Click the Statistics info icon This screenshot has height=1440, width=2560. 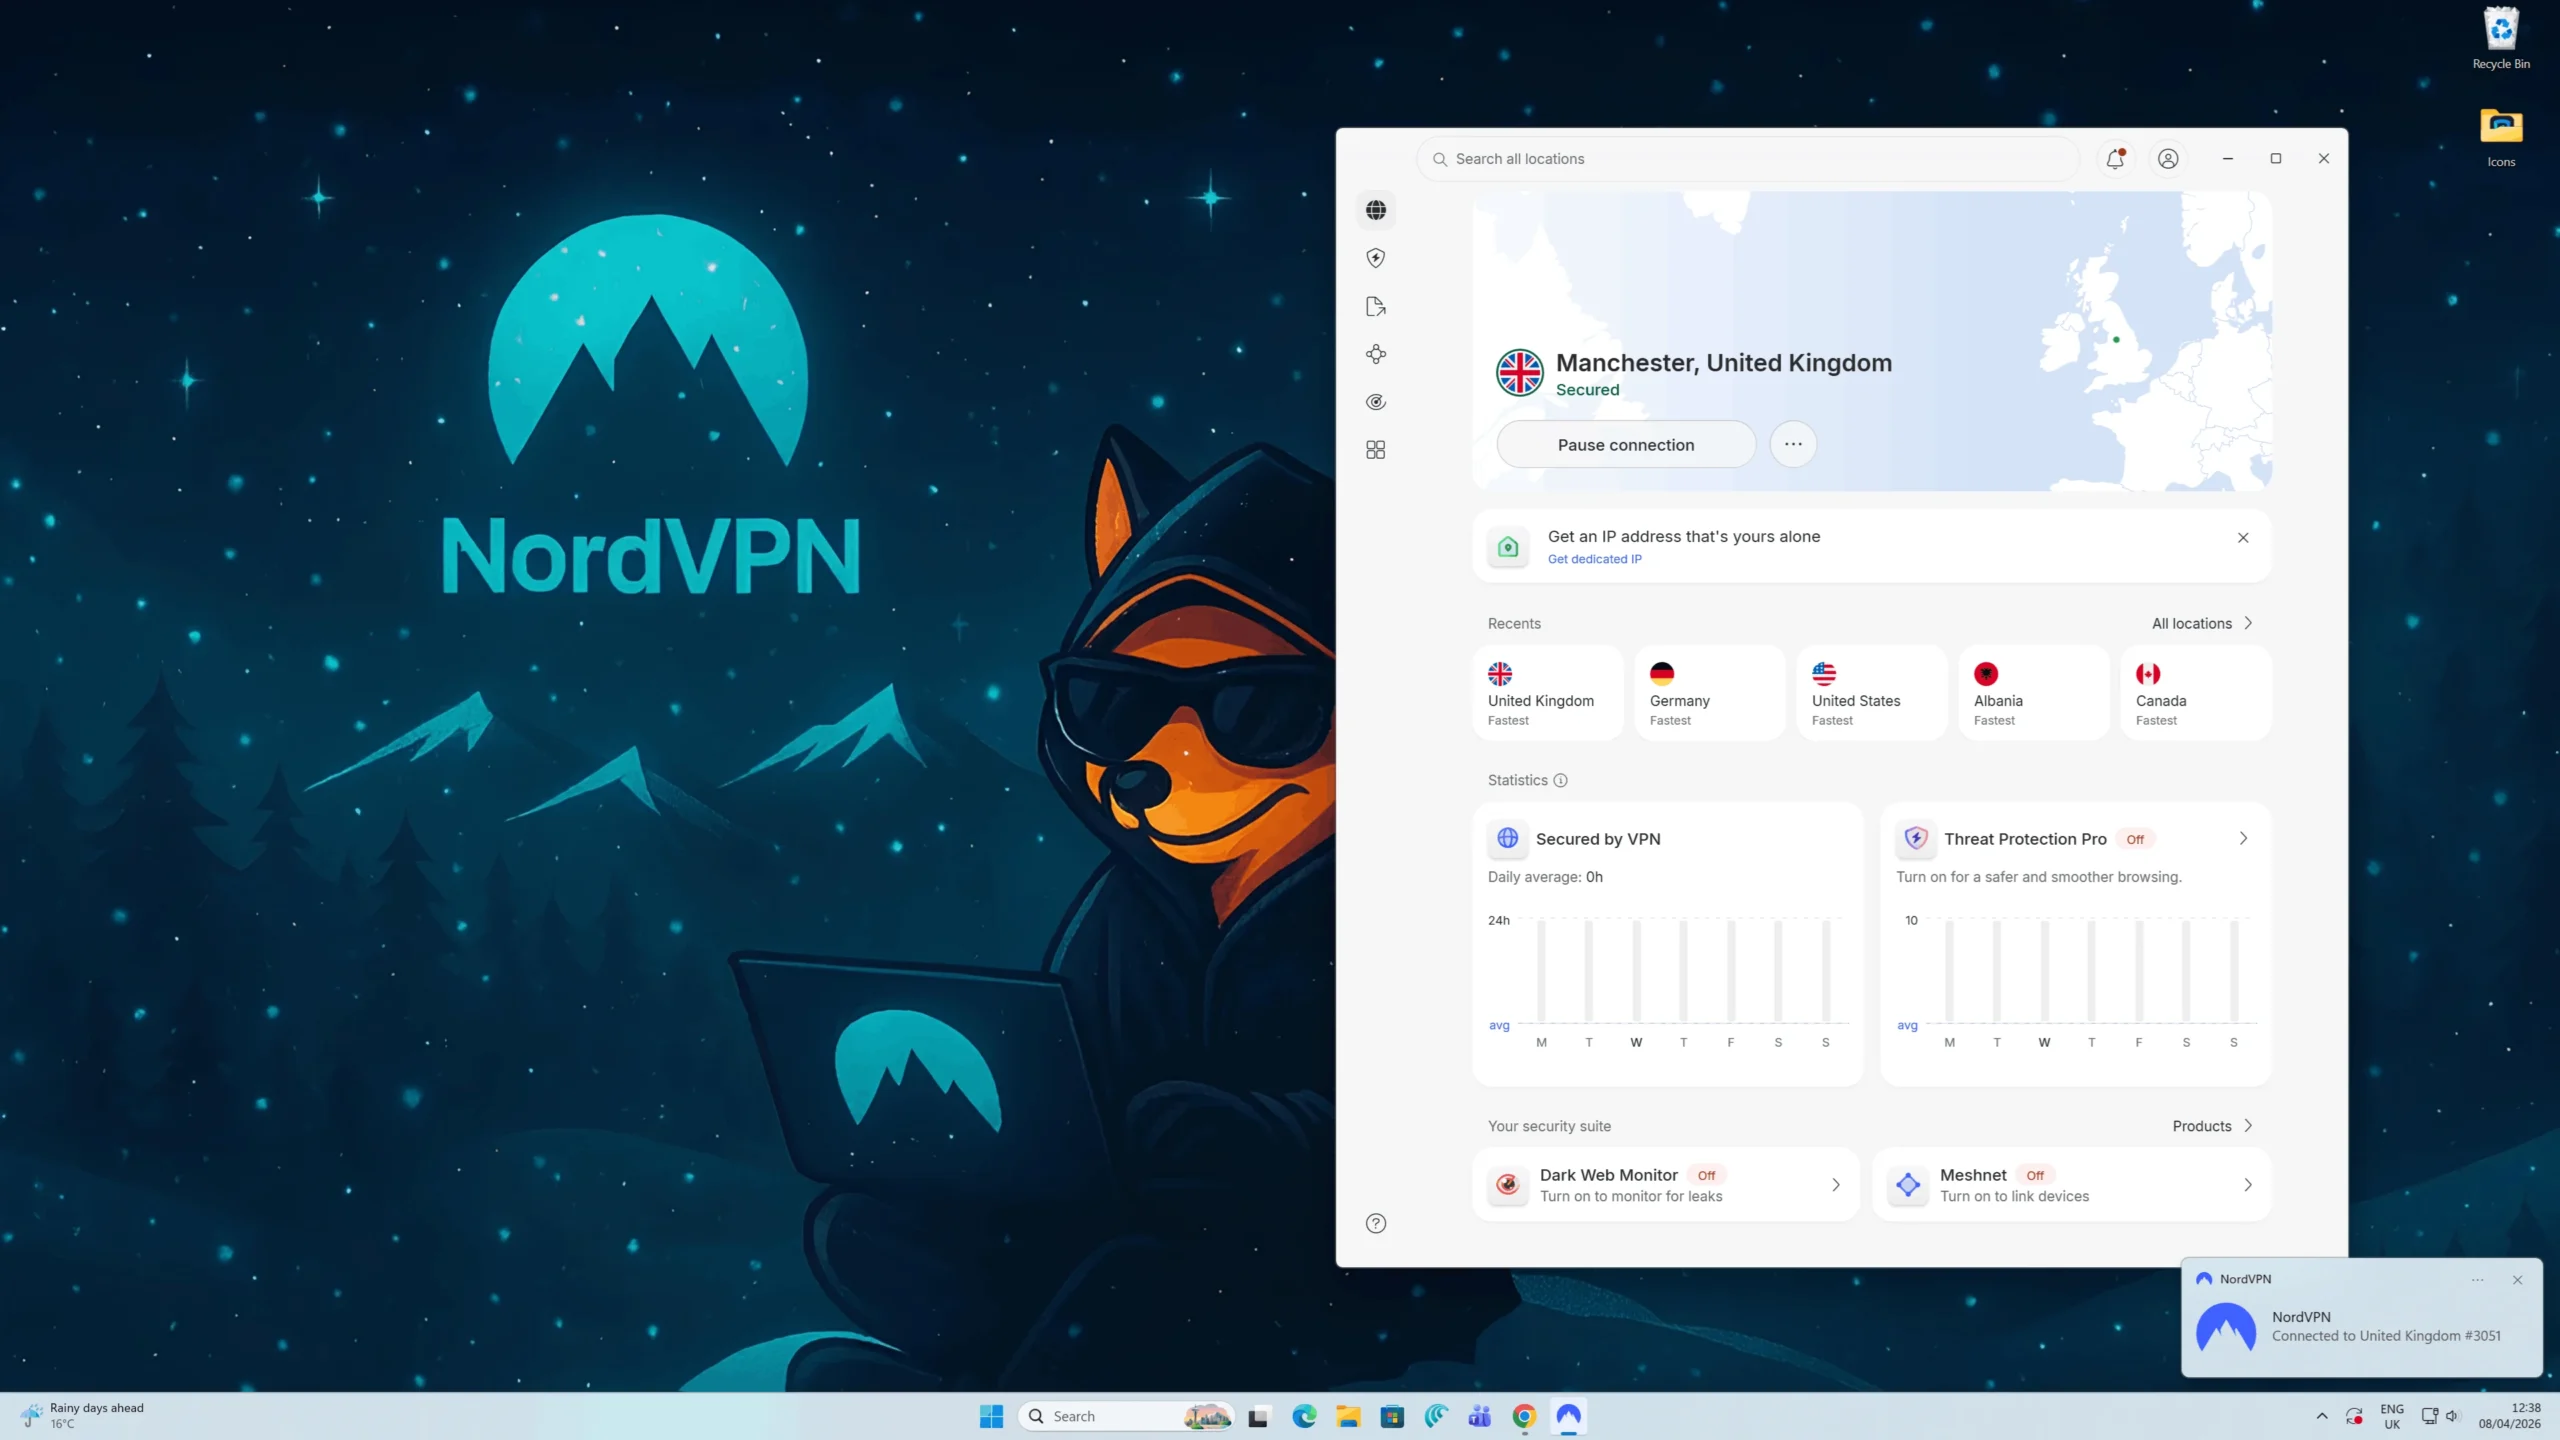1560,780
